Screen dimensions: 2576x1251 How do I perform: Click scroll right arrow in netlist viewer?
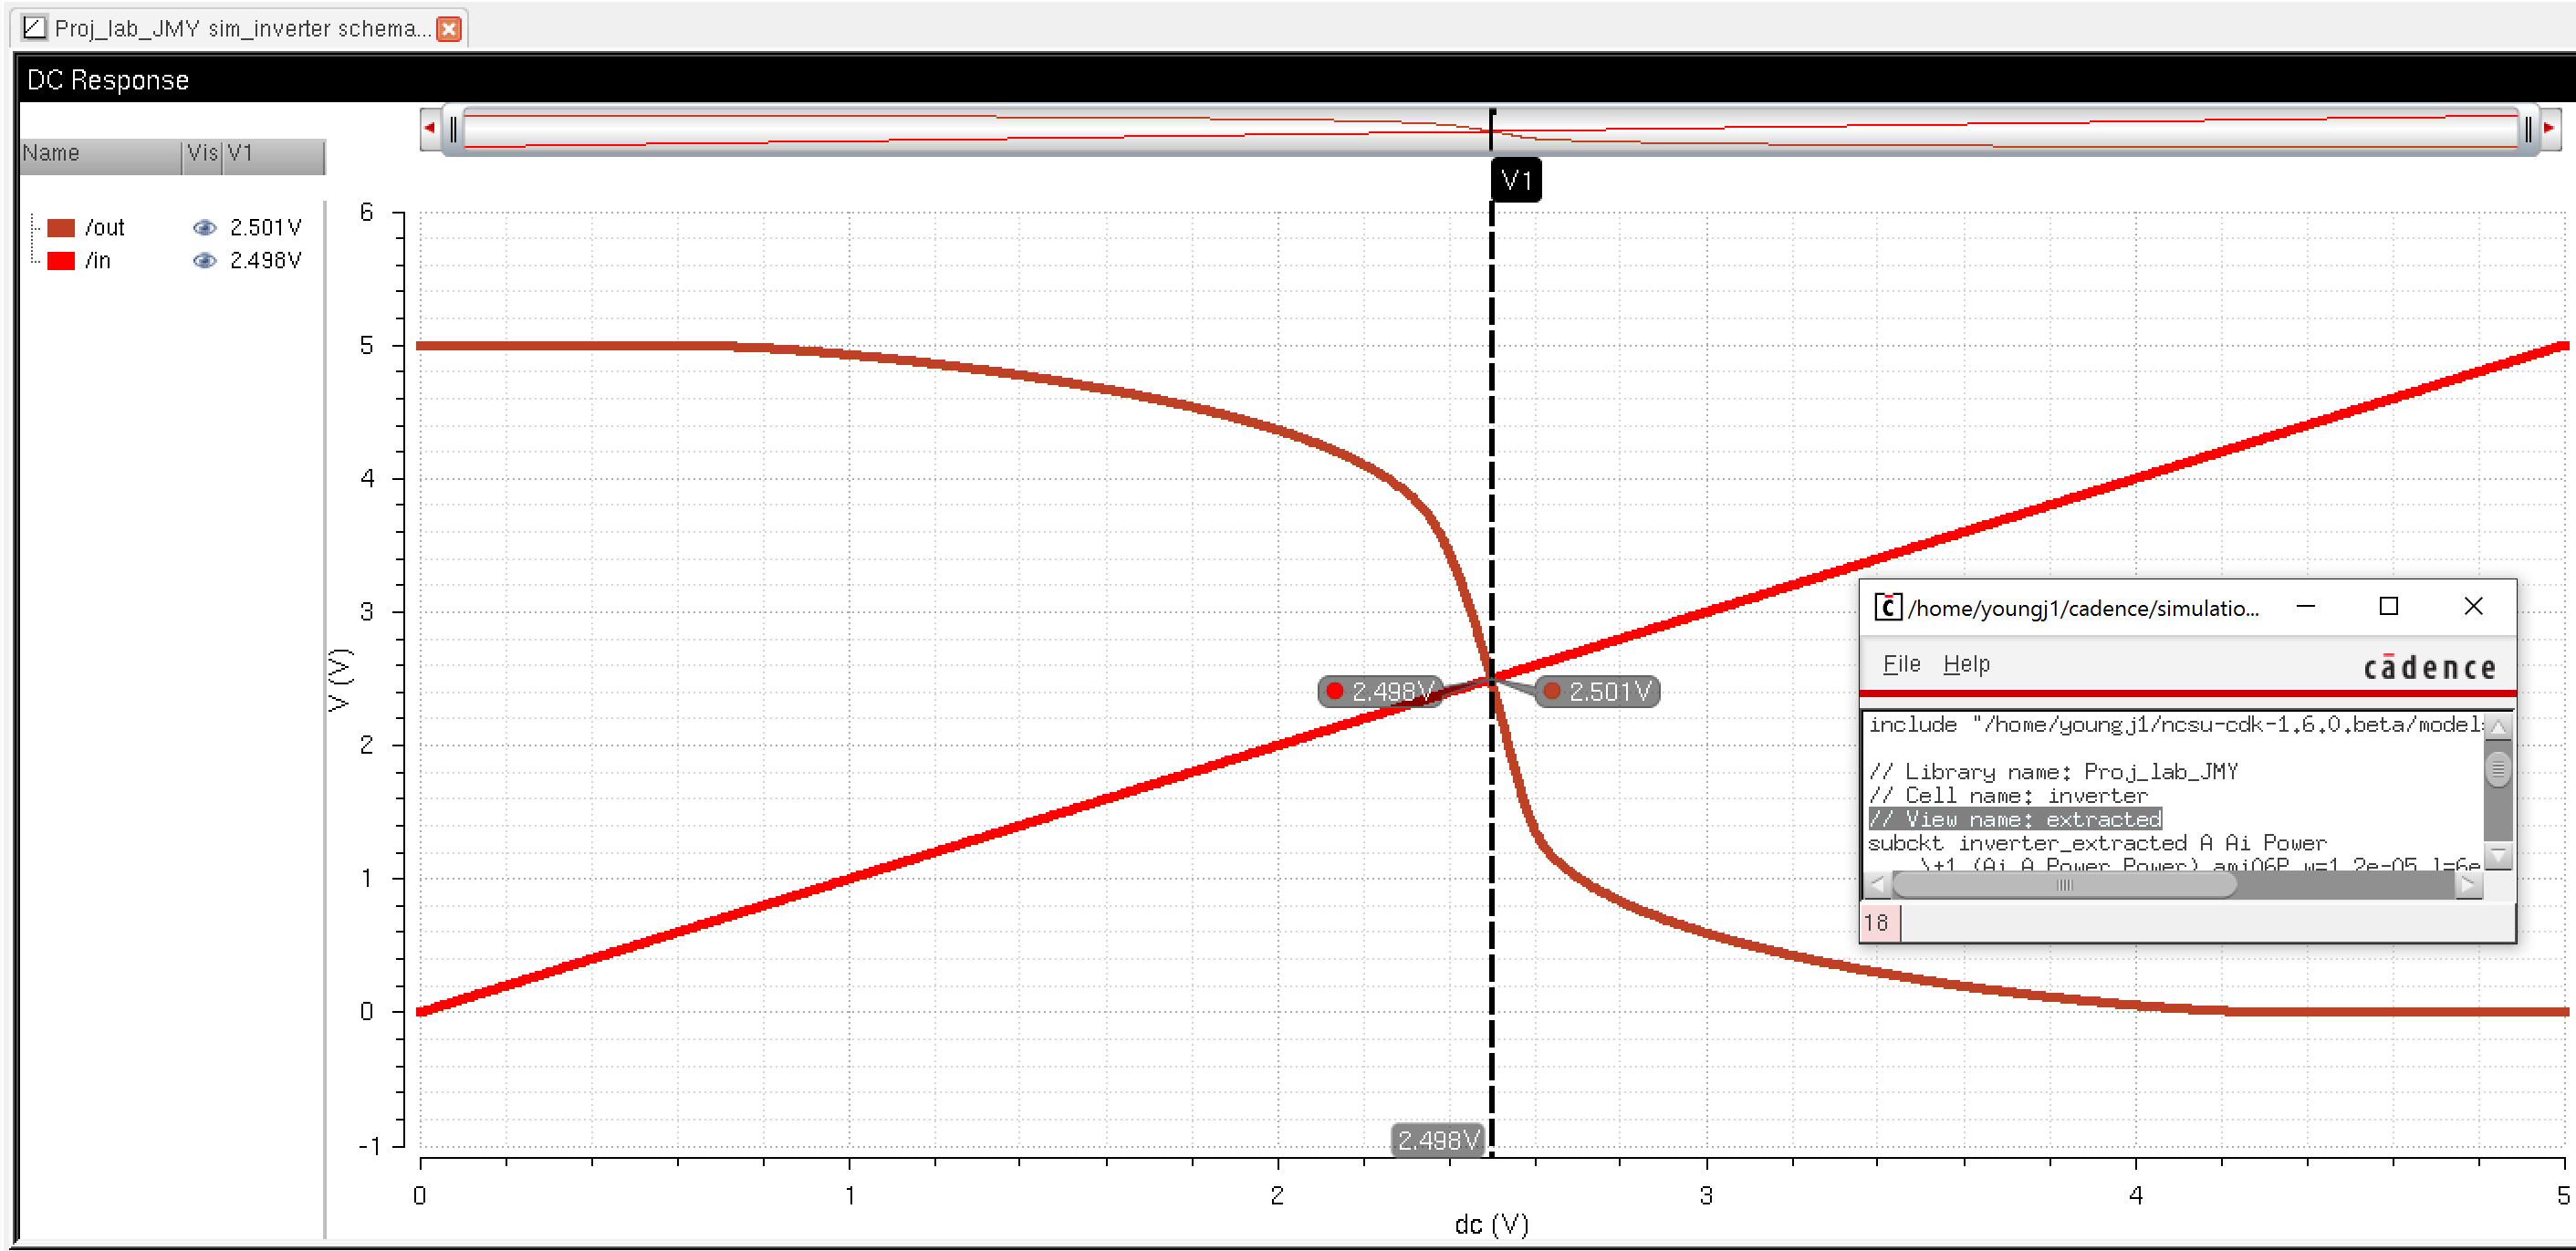click(x=2469, y=885)
